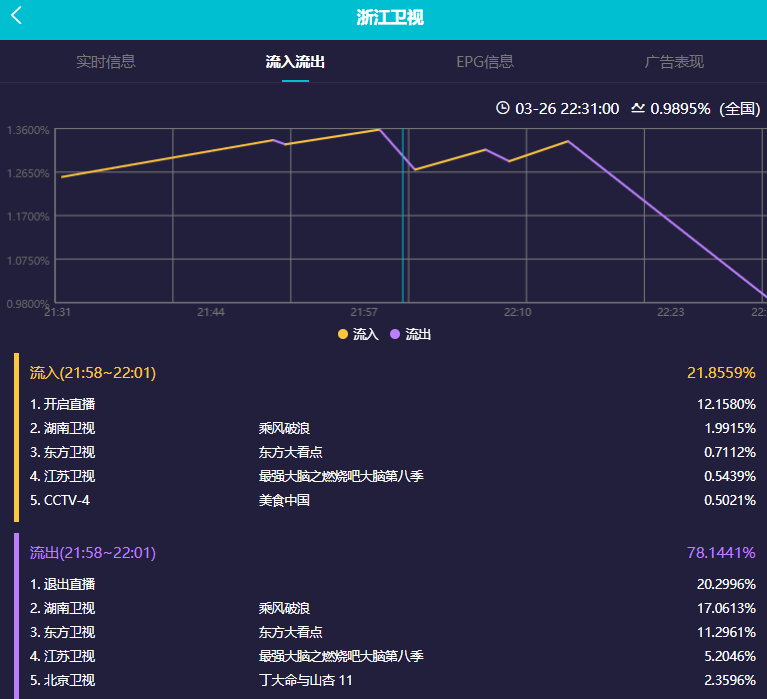Click the total outflow value 78.1441%

coord(721,553)
